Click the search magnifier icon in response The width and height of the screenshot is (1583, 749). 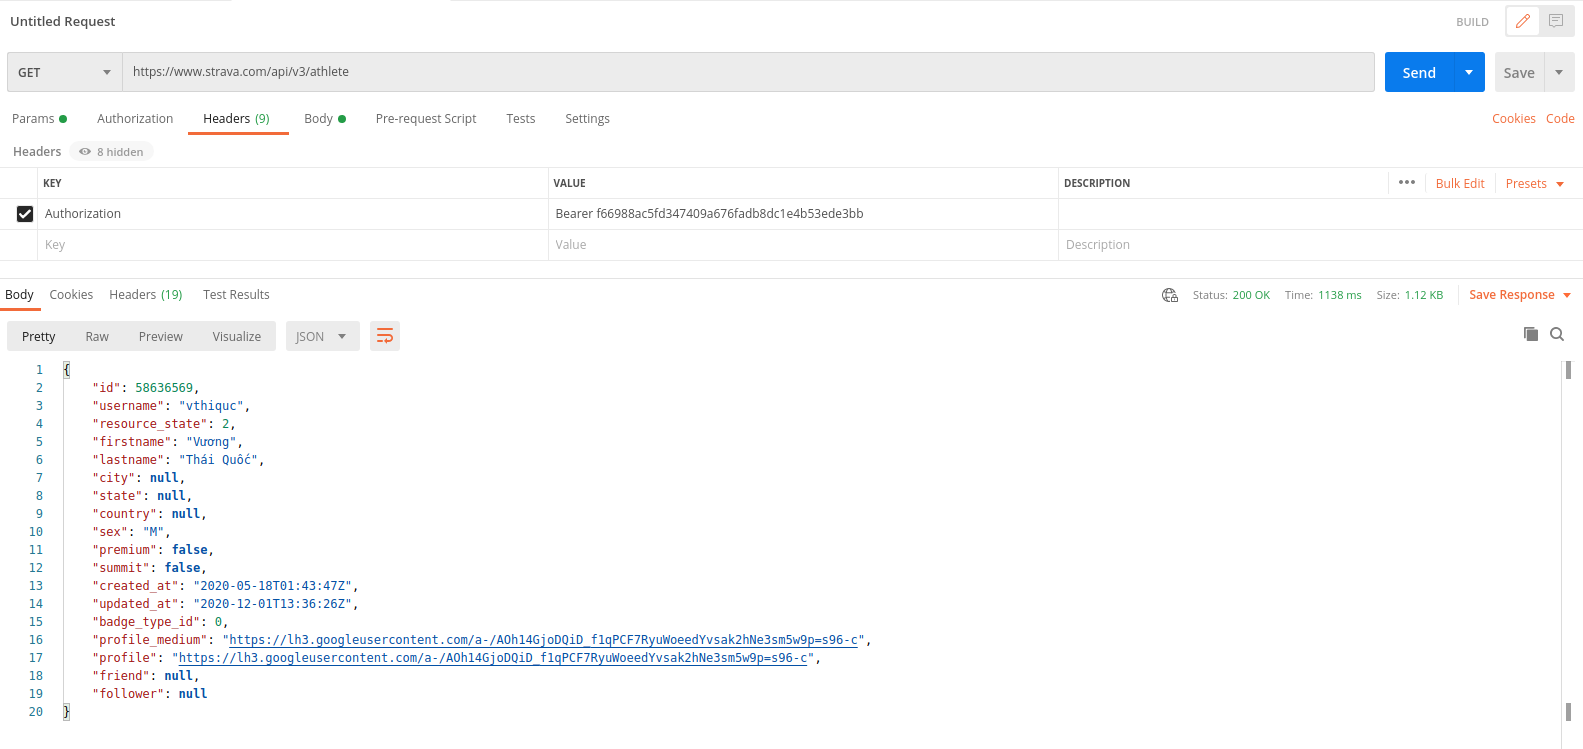(1557, 334)
